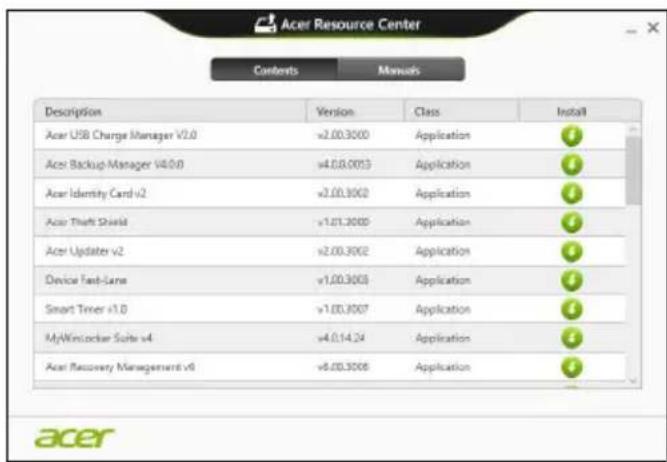667x462 pixels.
Task: Select the Acer Backup Manager row text
Action: (x=114, y=165)
